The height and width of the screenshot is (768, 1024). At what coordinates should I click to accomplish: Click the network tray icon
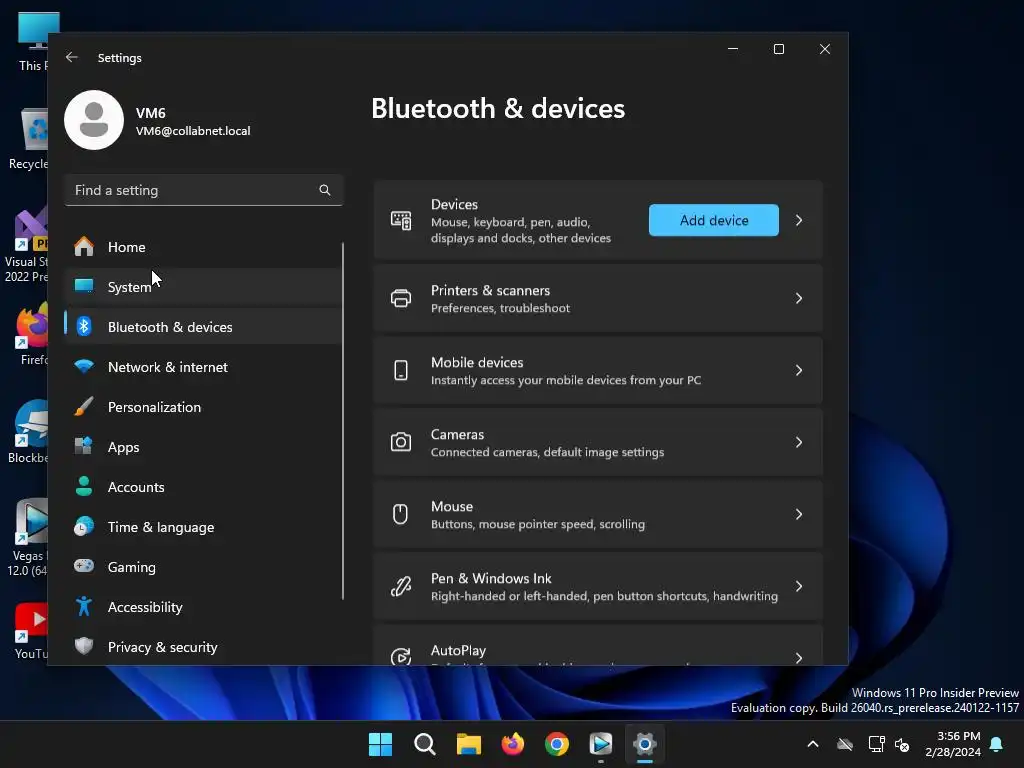tap(876, 744)
